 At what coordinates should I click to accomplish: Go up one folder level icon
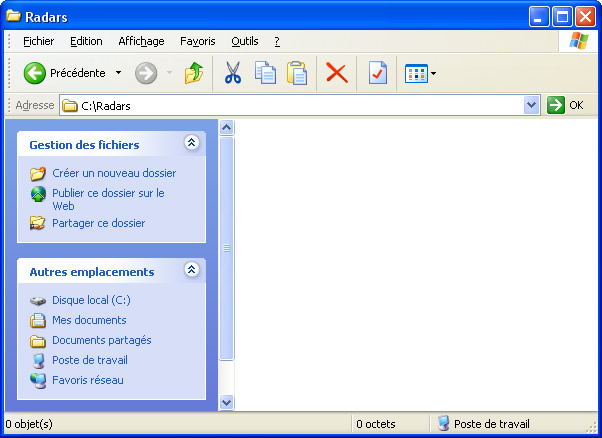[x=194, y=73]
